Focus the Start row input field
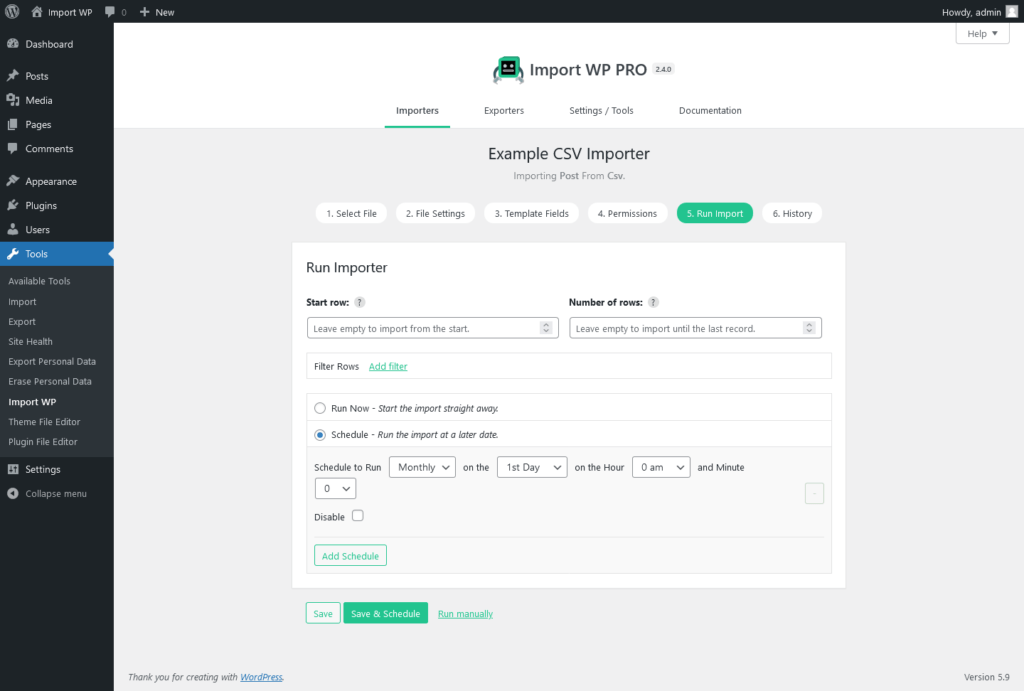 432,328
